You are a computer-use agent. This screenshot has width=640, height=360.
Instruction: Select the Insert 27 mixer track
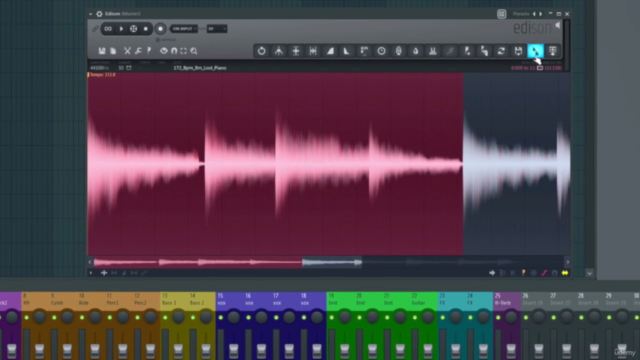[x=561, y=303]
